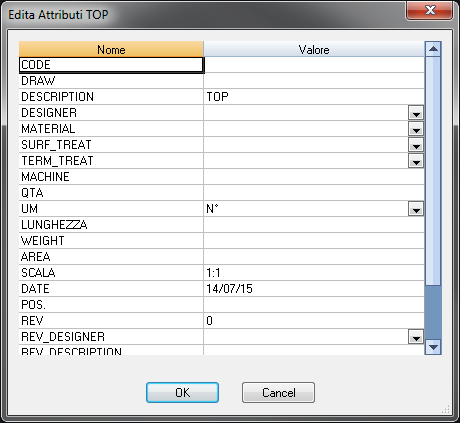460x423 pixels.
Task: Select the Valore column header
Action: tap(314, 49)
